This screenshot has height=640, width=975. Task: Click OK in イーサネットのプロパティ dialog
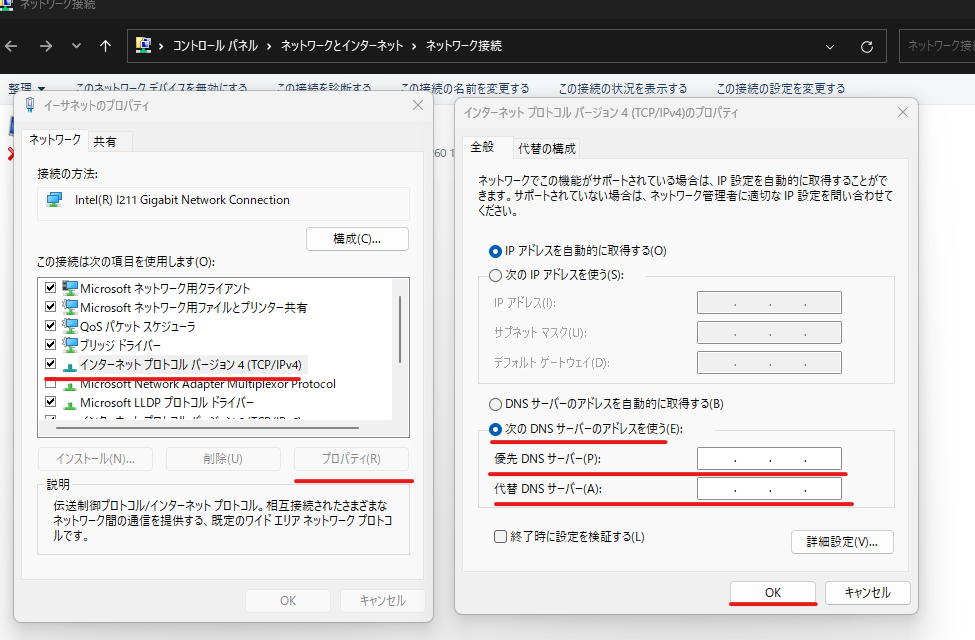tap(288, 601)
